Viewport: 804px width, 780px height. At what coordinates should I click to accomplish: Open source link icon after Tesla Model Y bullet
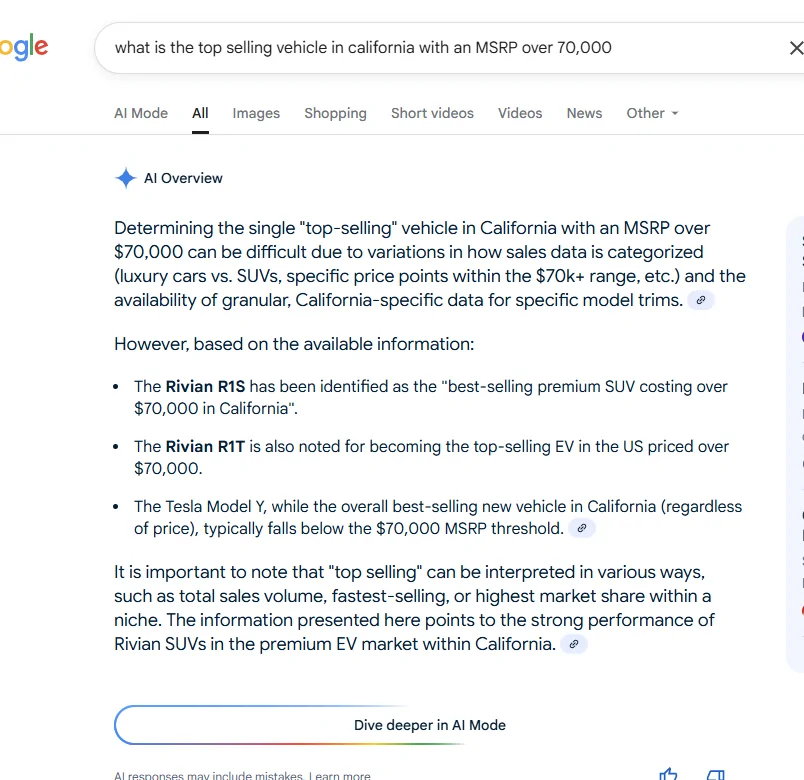tap(582, 528)
